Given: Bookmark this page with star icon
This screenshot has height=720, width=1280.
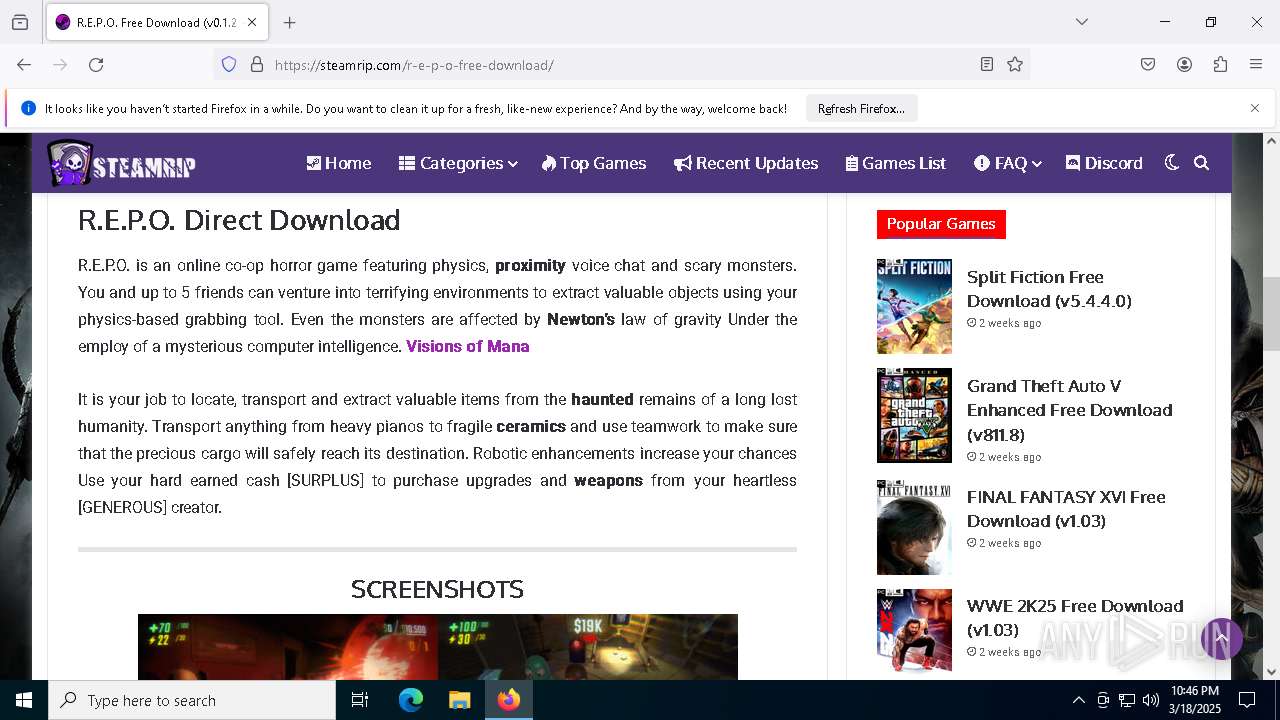Looking at the screenshot, I should pyautogui.click(x=1015, y=64).
